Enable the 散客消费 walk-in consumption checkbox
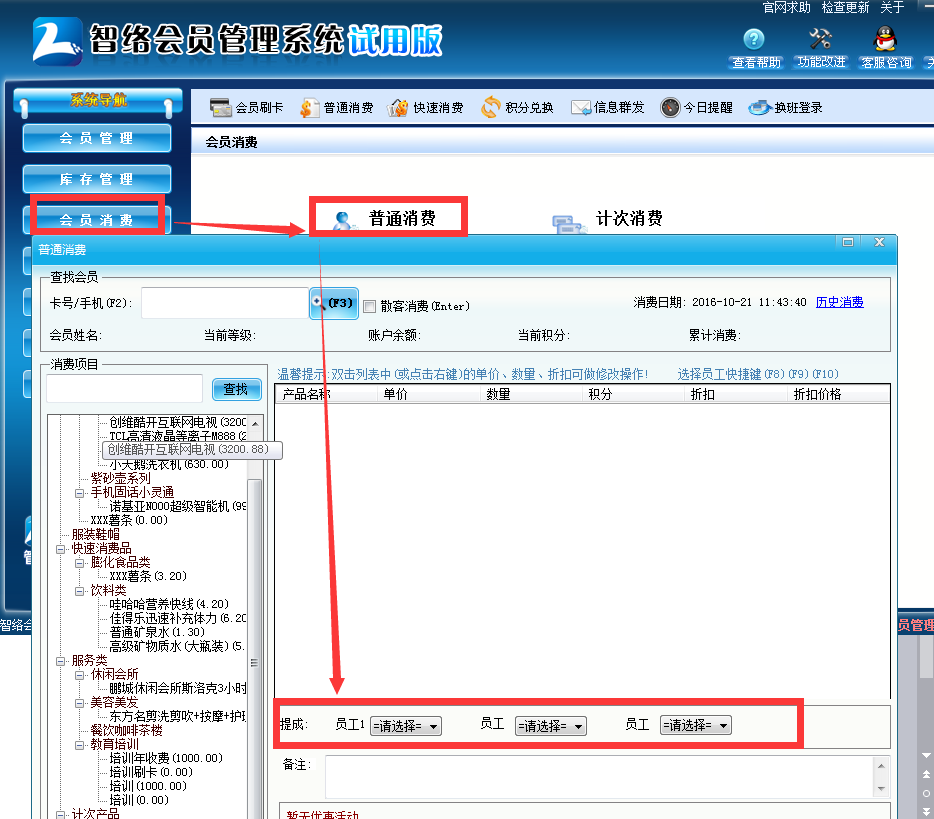The image size is (934, 819). [367, 306]
